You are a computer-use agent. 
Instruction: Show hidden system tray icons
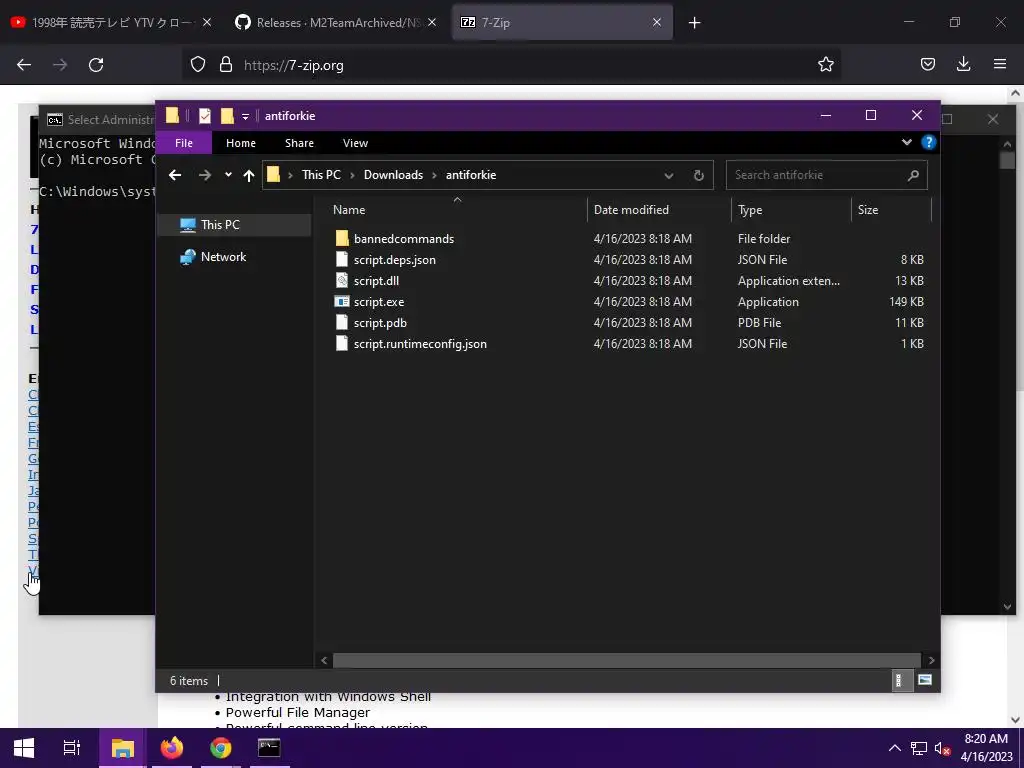coord(895,748)
